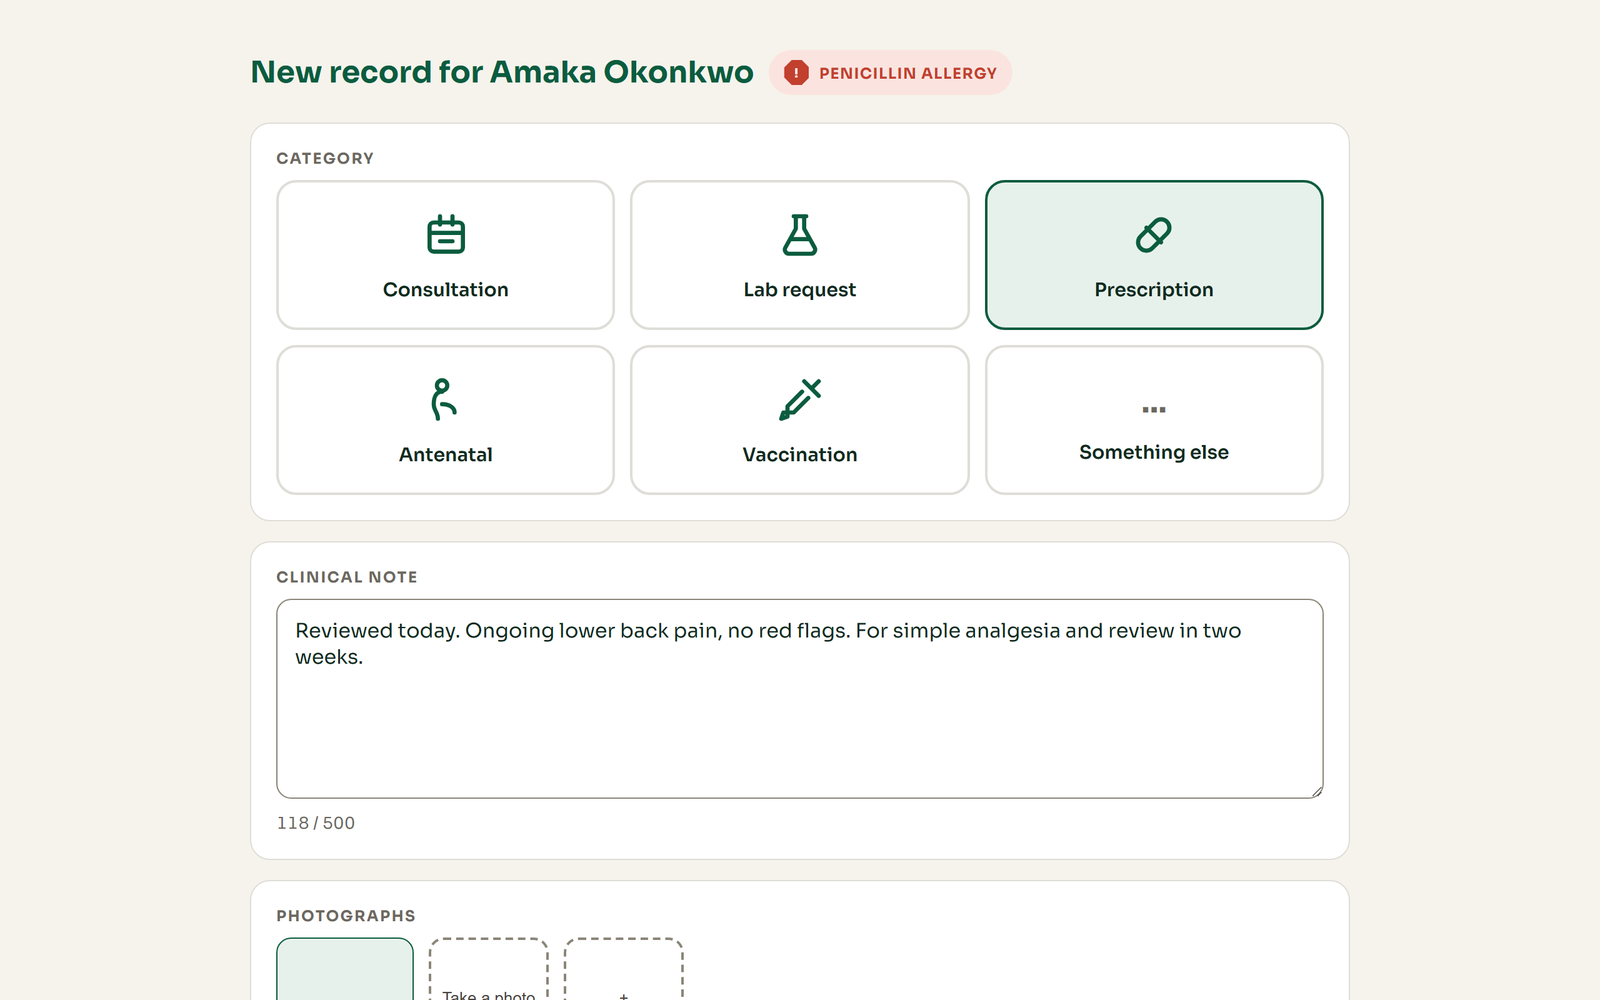This screenshot has width=1600, height=1000.
Task: Click the CLINICAL NOTE section label
Action: (x=347, y=577)
